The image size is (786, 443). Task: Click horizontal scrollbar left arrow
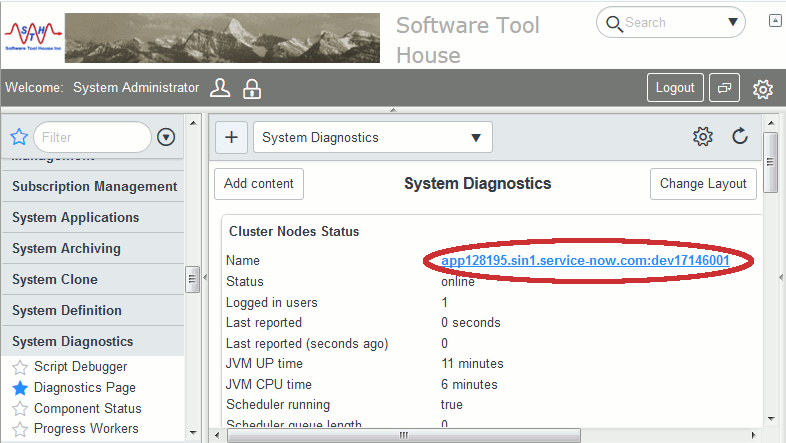pos(217,435)
